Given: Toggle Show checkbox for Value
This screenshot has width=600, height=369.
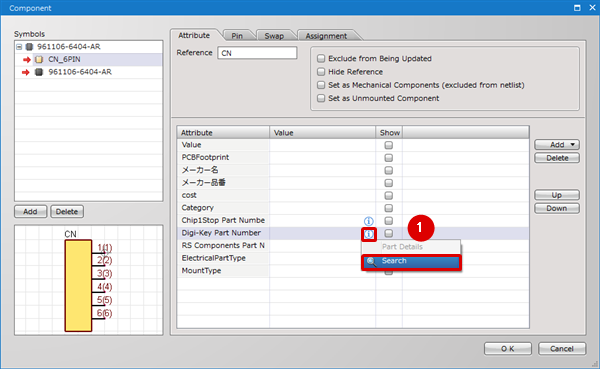Looking at the screenshot, I should coord(388,145).
